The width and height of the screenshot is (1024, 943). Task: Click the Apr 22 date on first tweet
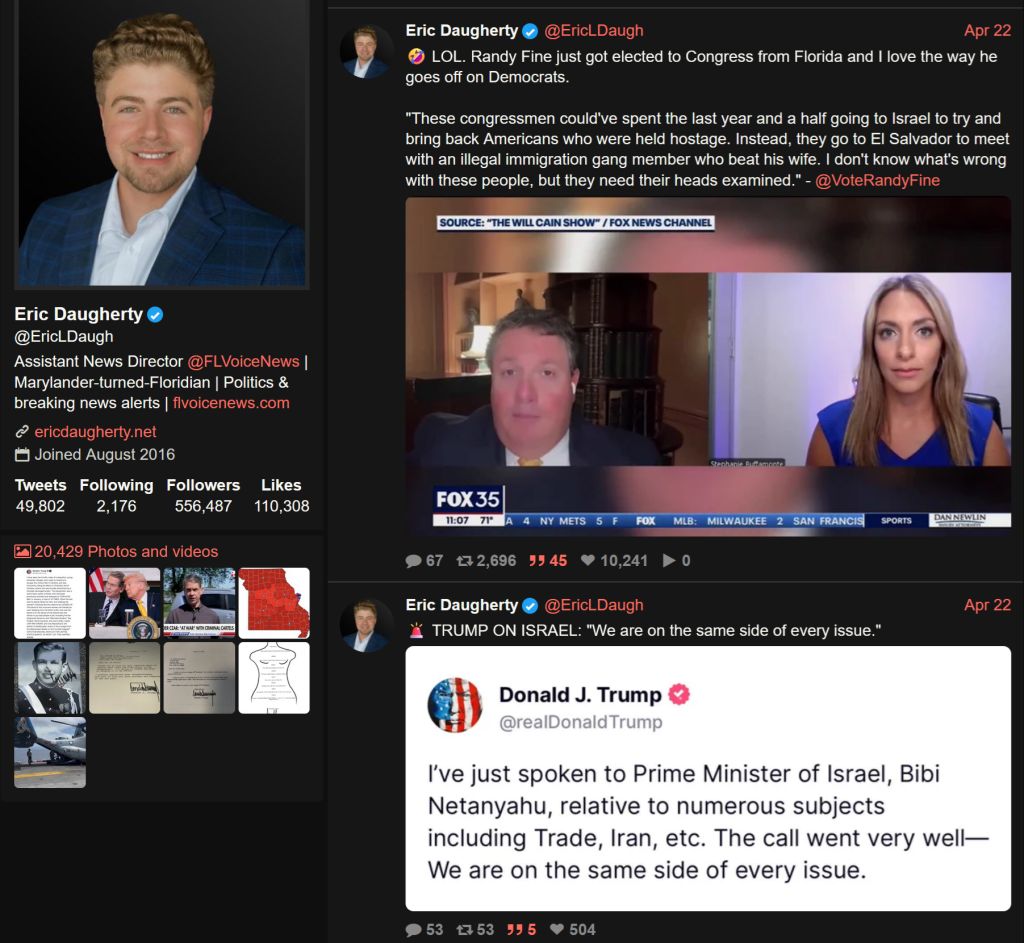coord(987,31)
